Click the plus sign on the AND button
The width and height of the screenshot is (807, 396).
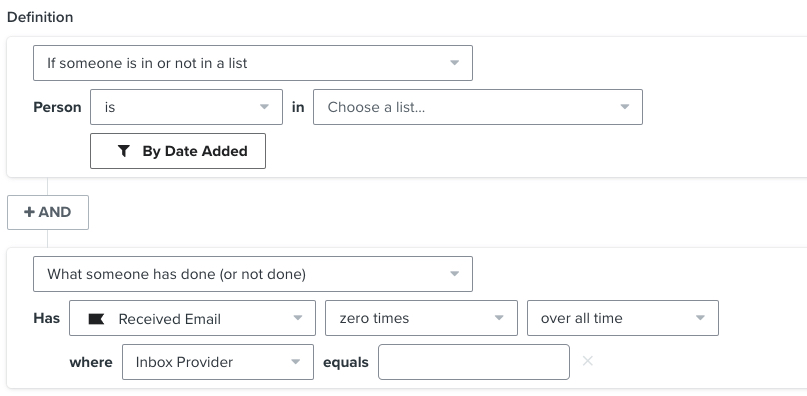[x=29, y=212]
